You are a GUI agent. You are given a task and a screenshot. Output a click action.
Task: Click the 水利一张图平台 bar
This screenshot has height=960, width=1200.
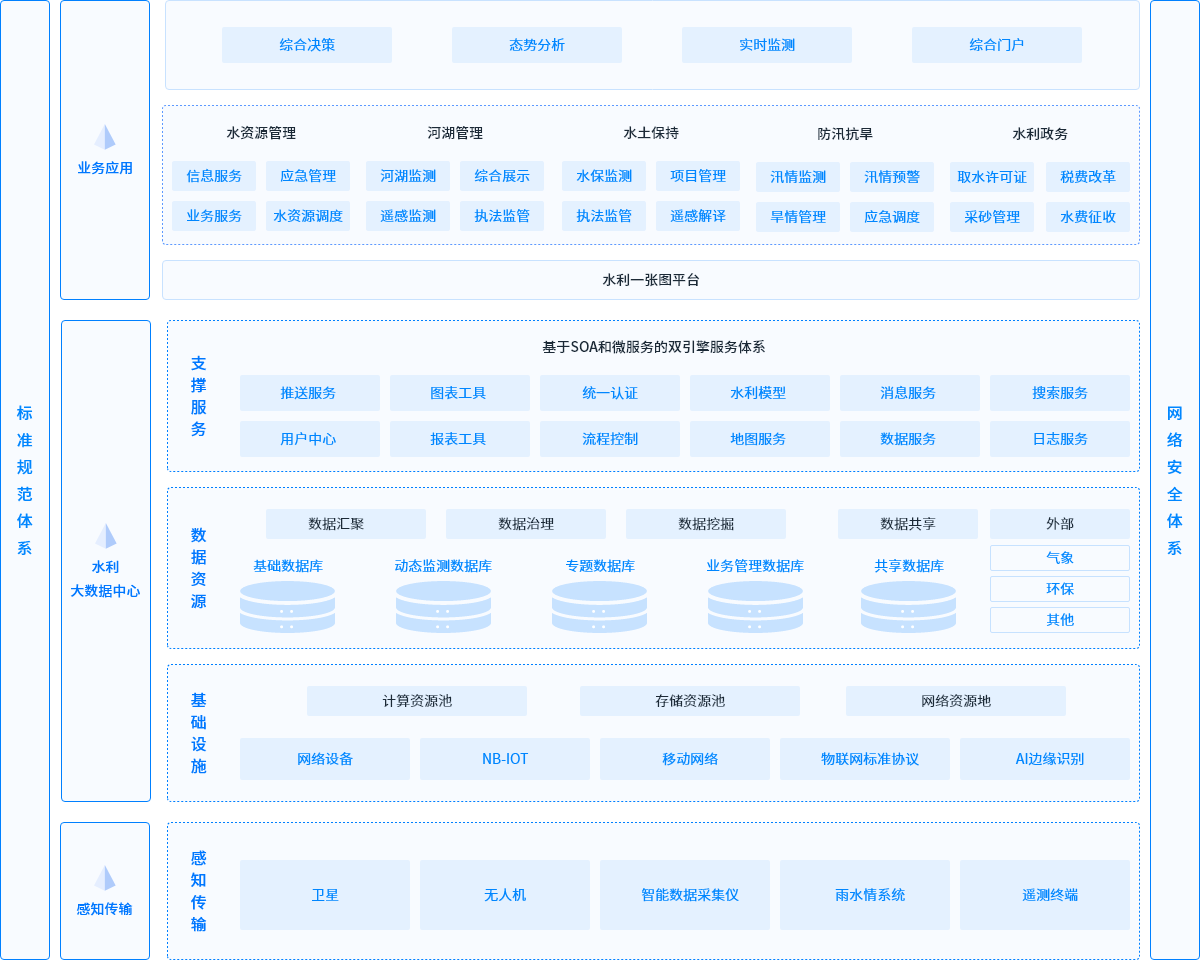(651, 280)
